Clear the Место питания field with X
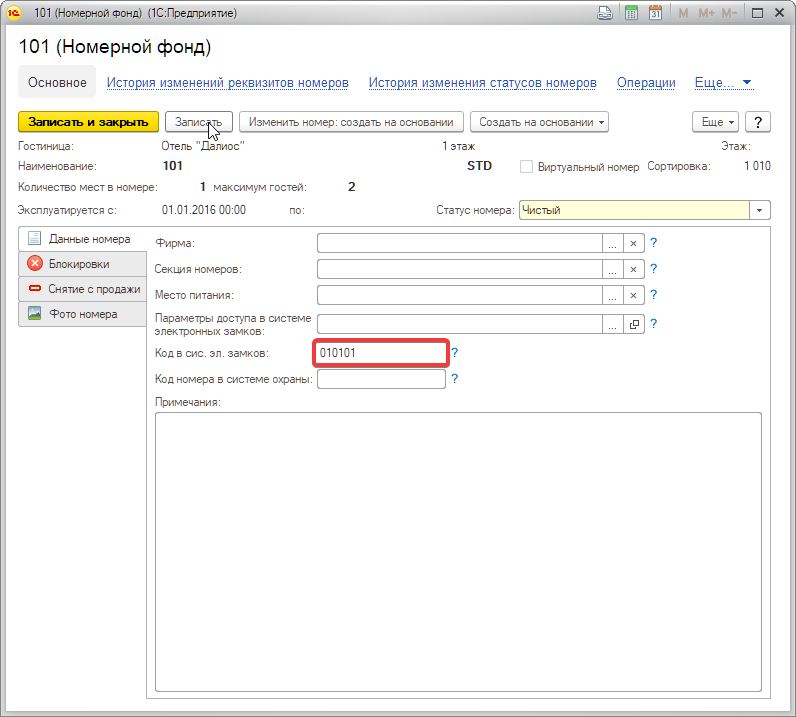 coord(634,295)
